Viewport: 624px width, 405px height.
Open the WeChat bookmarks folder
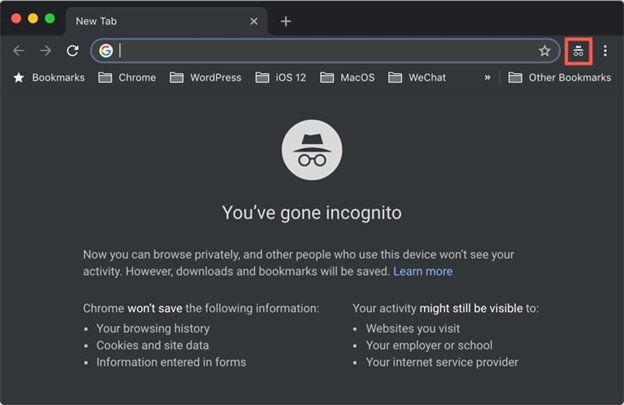pos(417,78)
